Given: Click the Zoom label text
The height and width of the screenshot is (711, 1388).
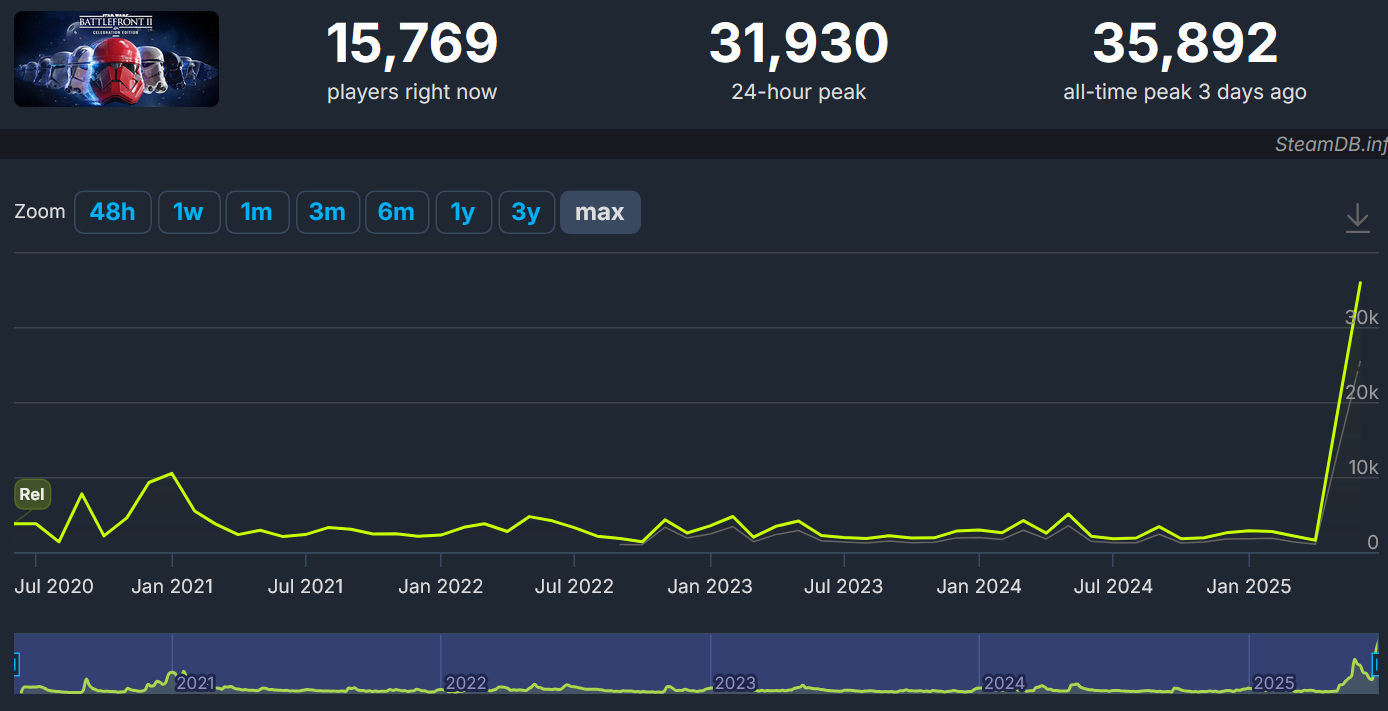Looking at the screenshot, I should [x=40, y=212].
